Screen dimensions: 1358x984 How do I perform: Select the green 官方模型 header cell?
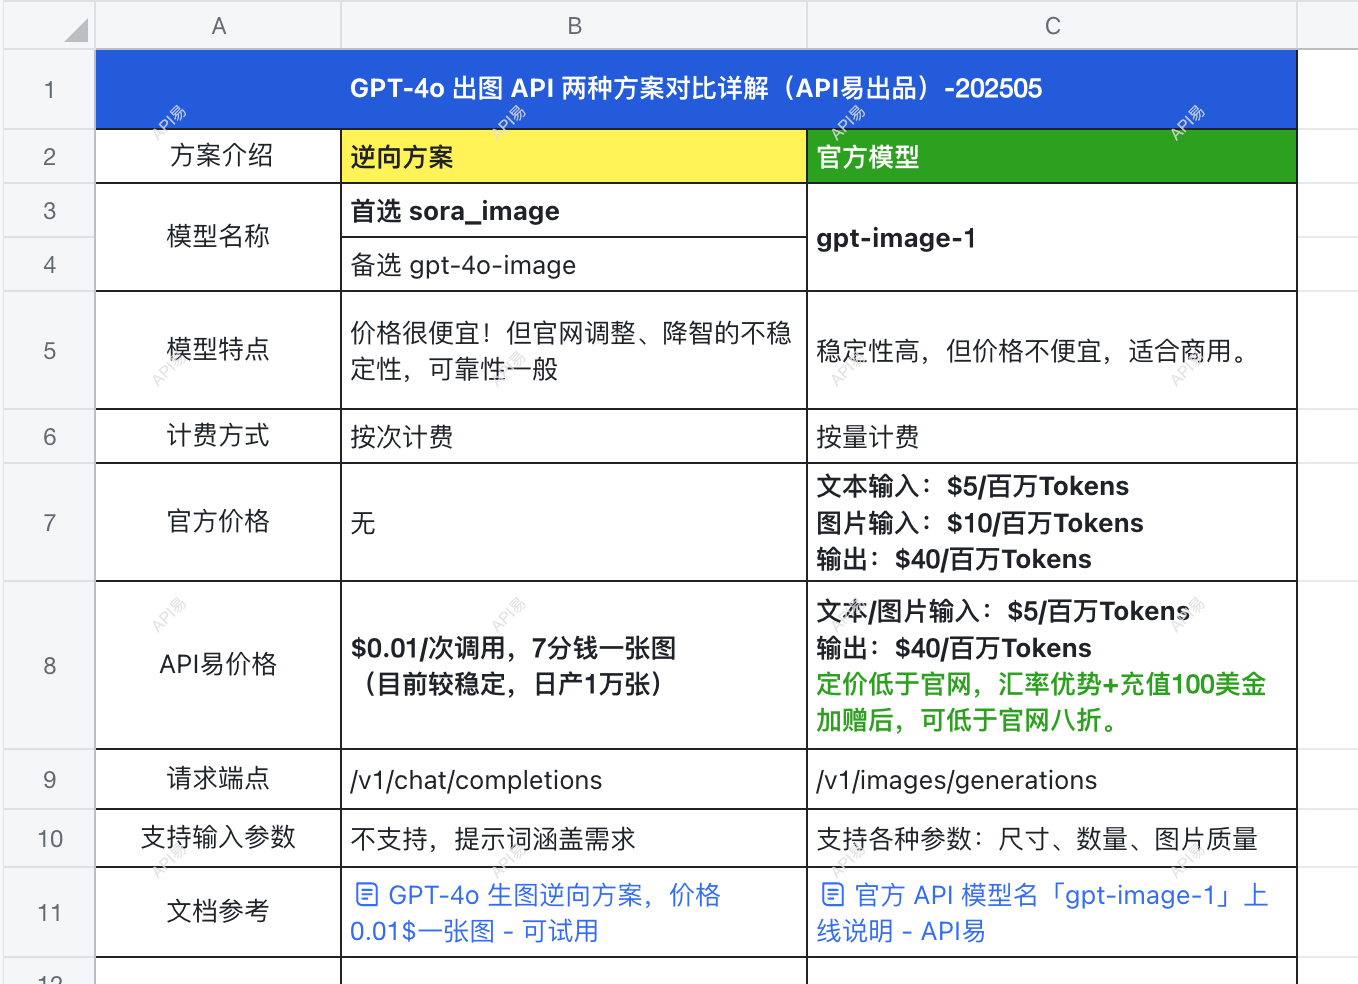tap(1051, 156)
